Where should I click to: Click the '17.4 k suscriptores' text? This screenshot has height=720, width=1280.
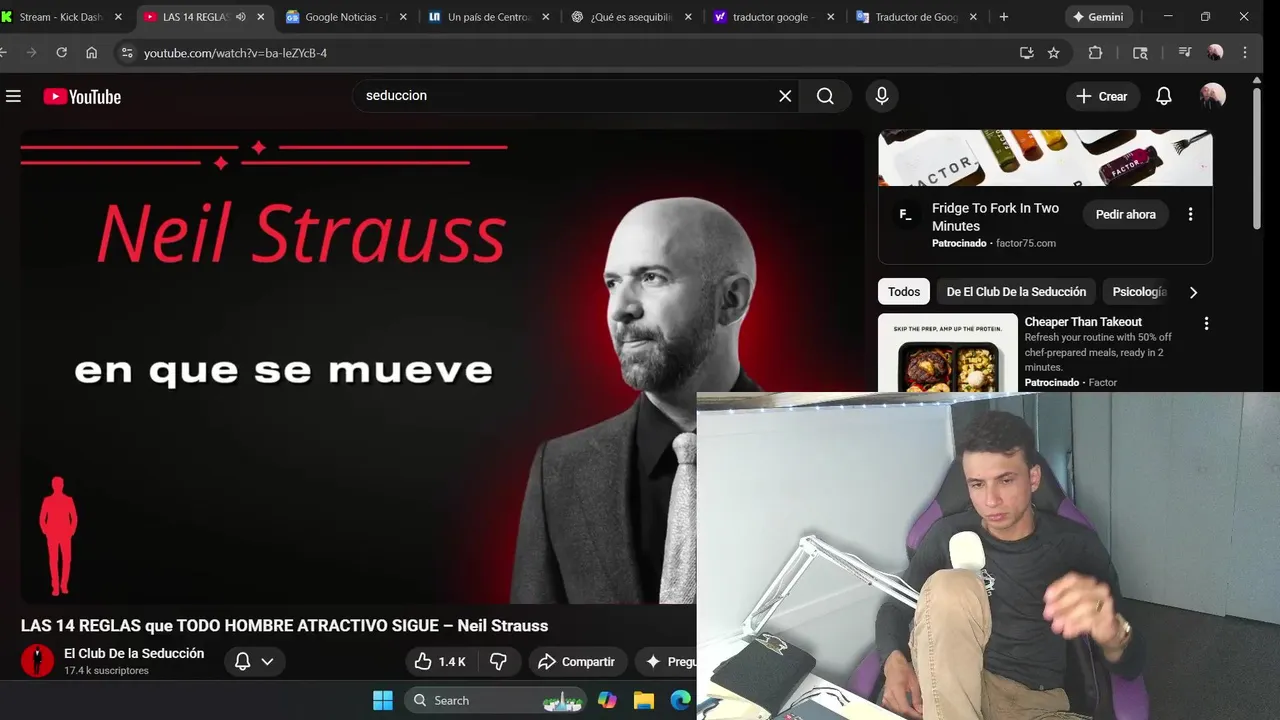106,671
